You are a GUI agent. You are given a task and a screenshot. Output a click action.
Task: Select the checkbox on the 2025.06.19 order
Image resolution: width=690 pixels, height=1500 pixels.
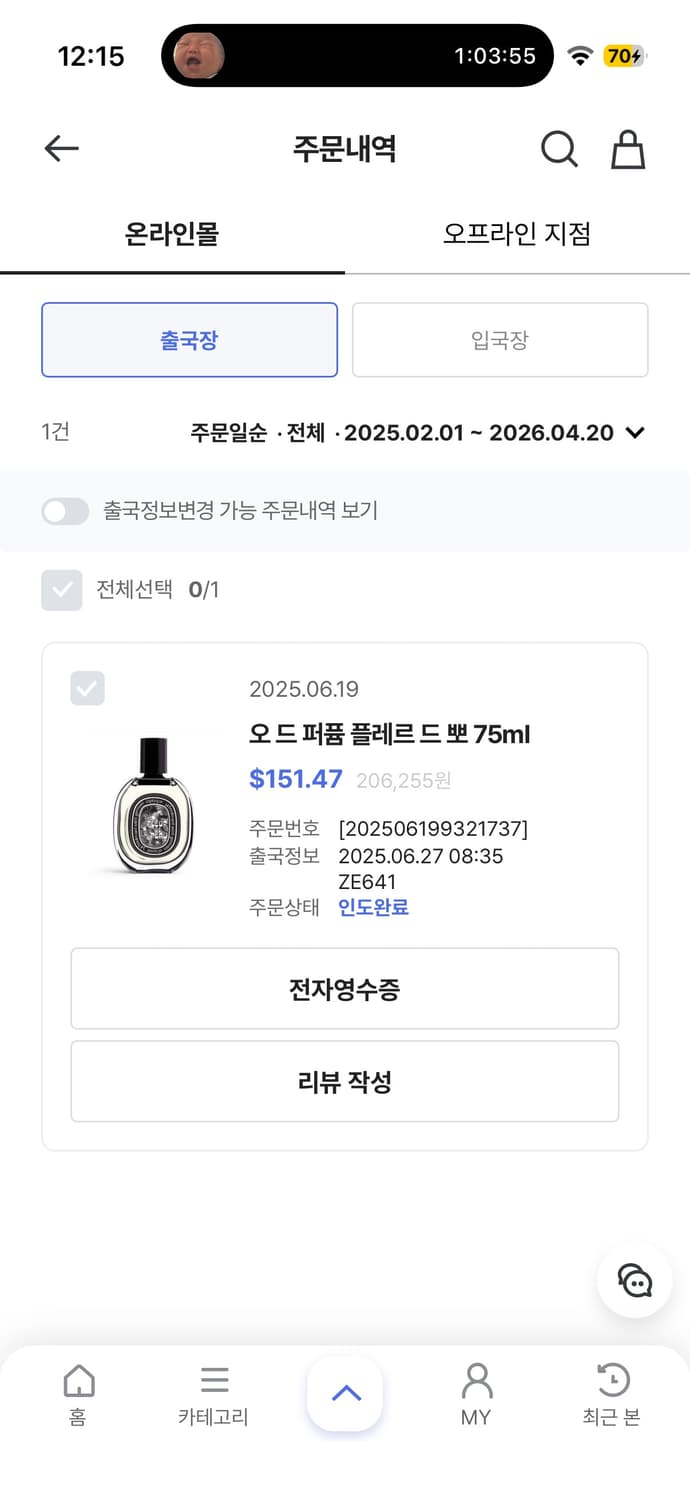(87, 688)
